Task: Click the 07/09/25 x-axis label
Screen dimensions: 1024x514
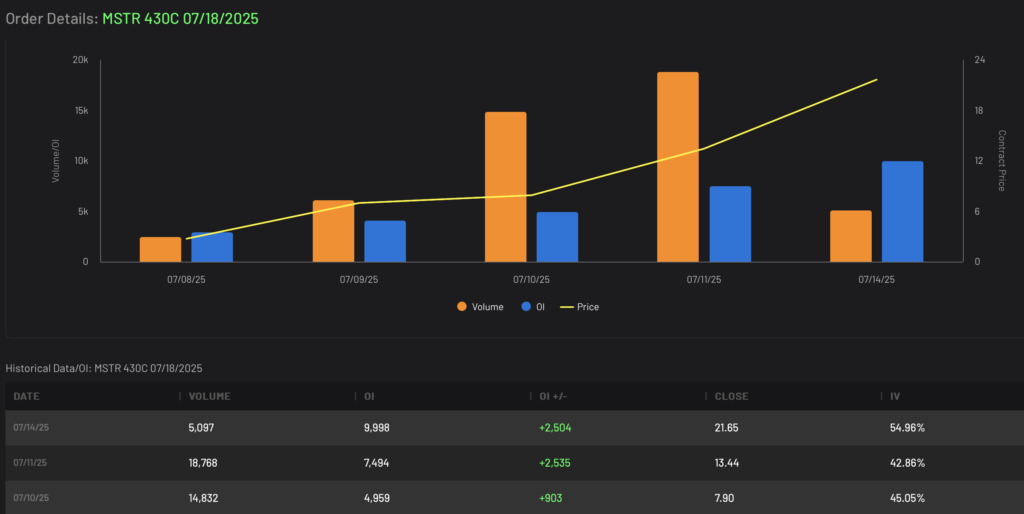Action: [359, 280]
